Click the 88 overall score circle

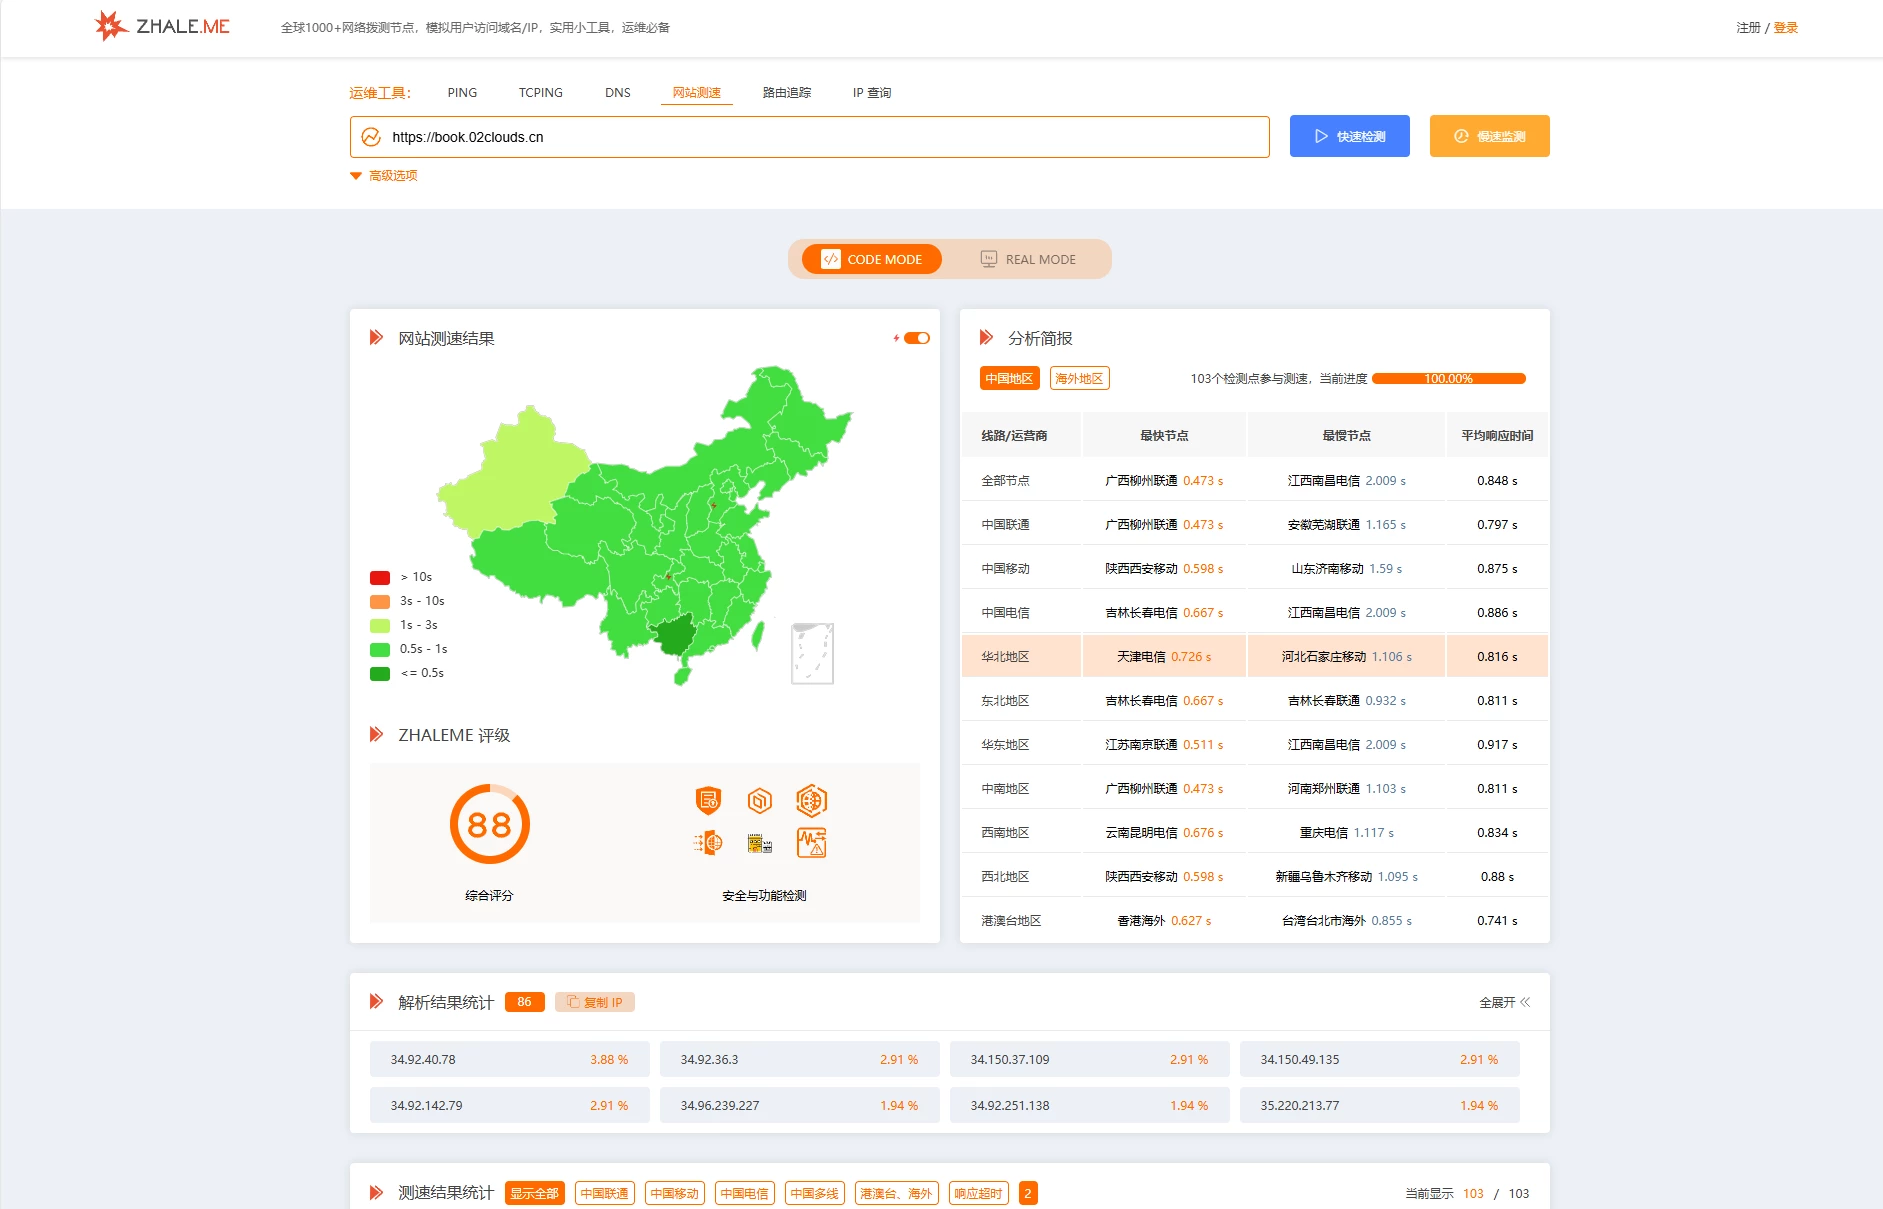pyautogui.click(x=489, y=824)
